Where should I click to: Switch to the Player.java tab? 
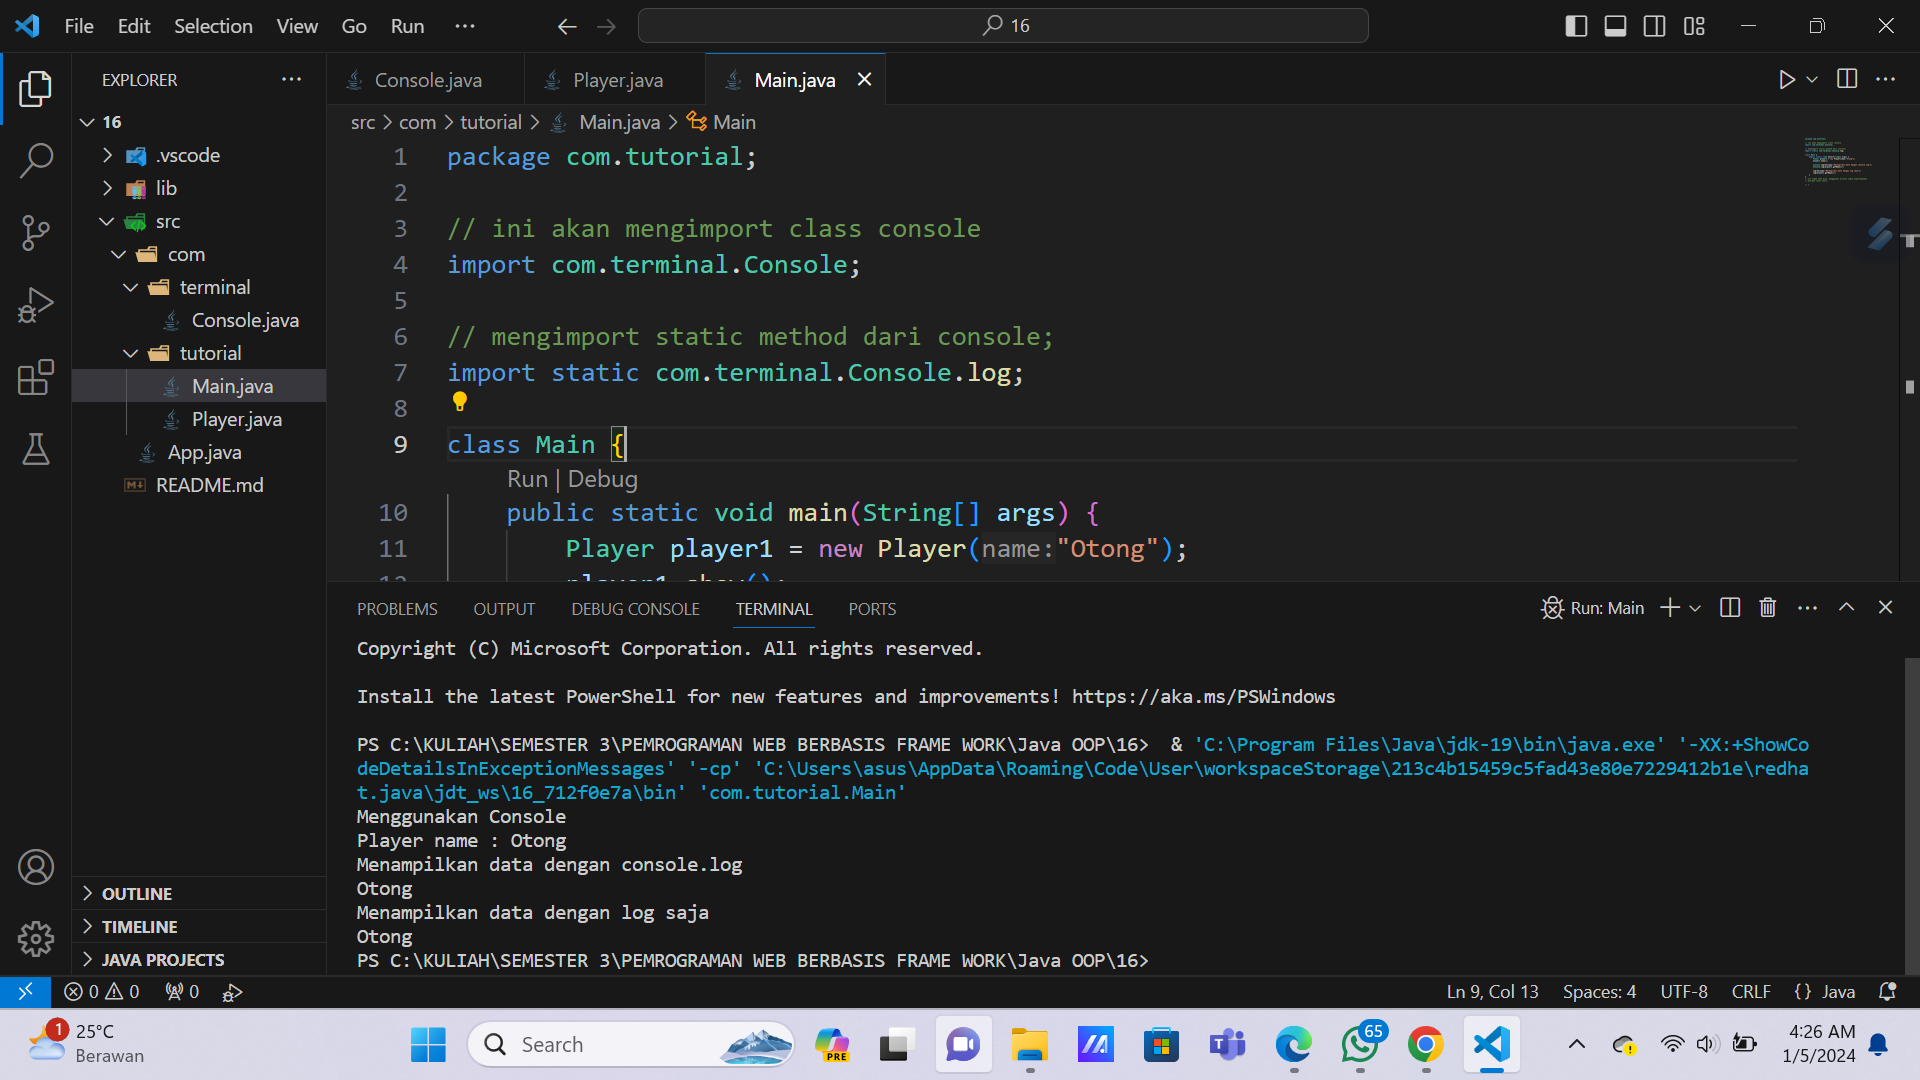617,80
